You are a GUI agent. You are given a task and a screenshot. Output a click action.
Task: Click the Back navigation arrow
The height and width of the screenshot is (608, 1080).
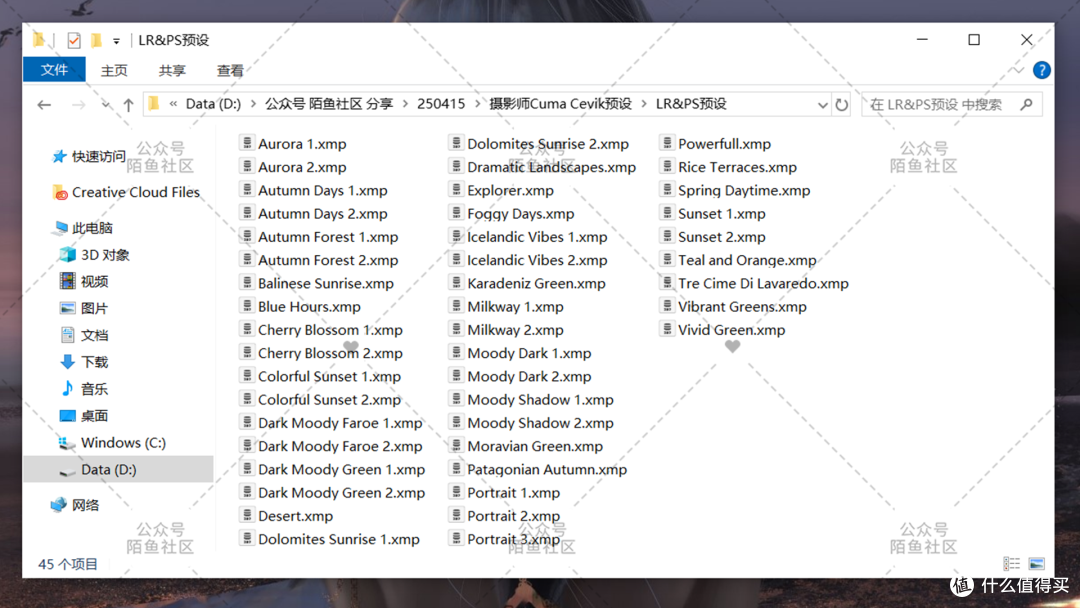pyautogui.click(x=44, y=105)
